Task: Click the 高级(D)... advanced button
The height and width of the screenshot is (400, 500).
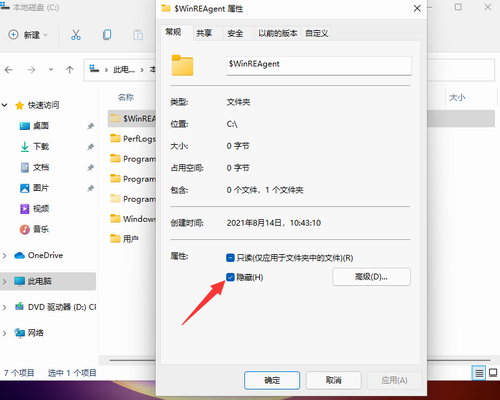Action: pyautogui.click(x=371, y=277)
